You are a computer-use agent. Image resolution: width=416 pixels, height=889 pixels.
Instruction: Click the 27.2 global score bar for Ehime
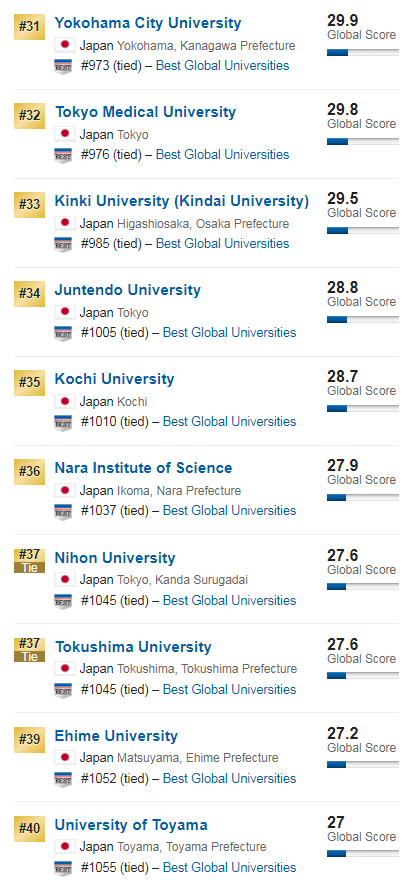tap(363, 765)
